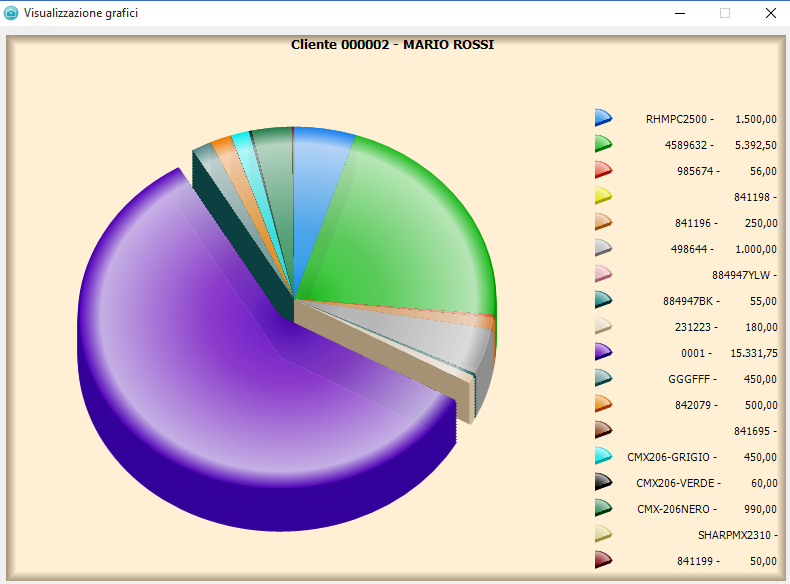Click the orange 842079 legend marker
The image size is (790, 584).
(603, 404)
